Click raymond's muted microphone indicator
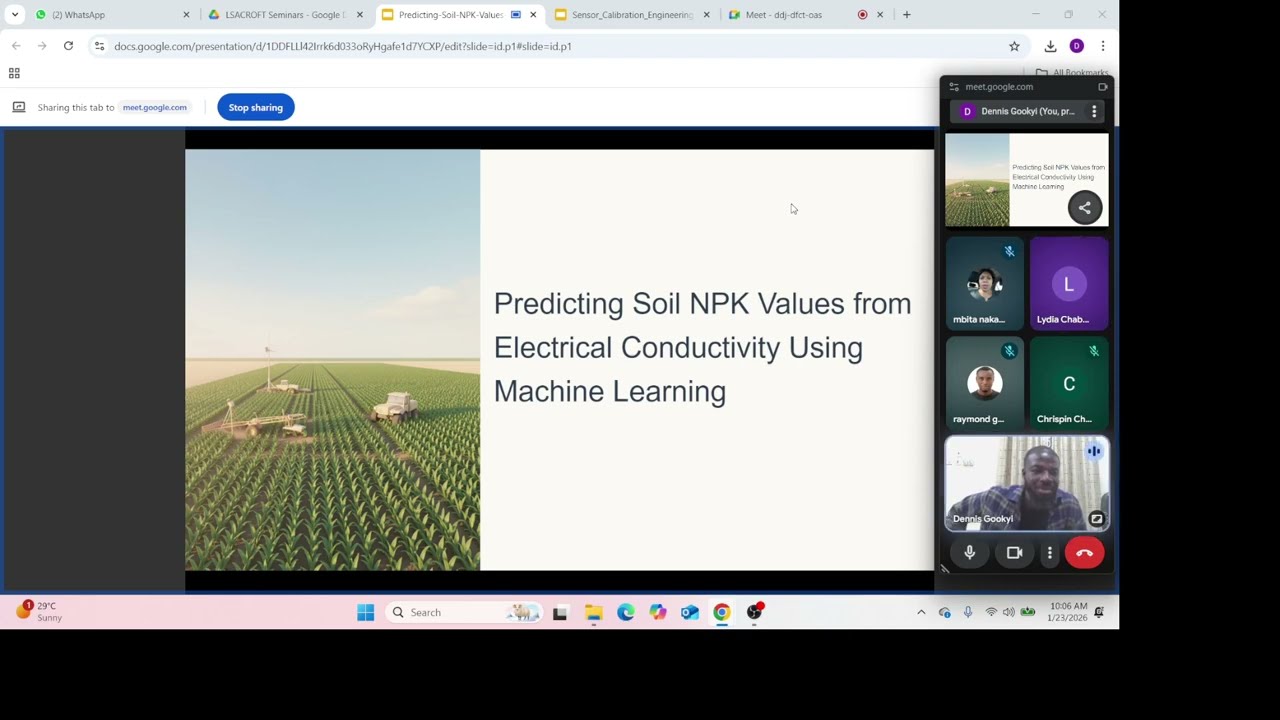This screenshot has height=720, width=1280. [1009, 351]
